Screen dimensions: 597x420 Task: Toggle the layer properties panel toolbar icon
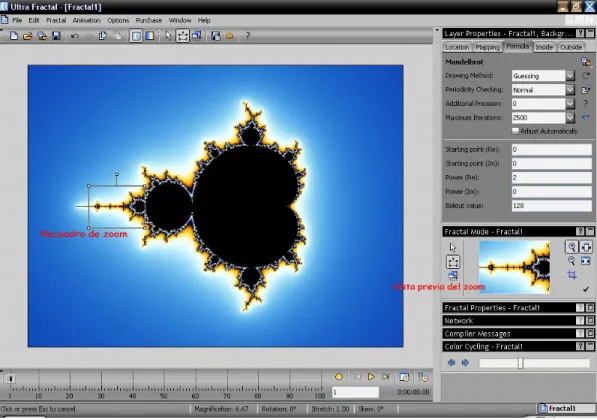[x=136, y=36]
